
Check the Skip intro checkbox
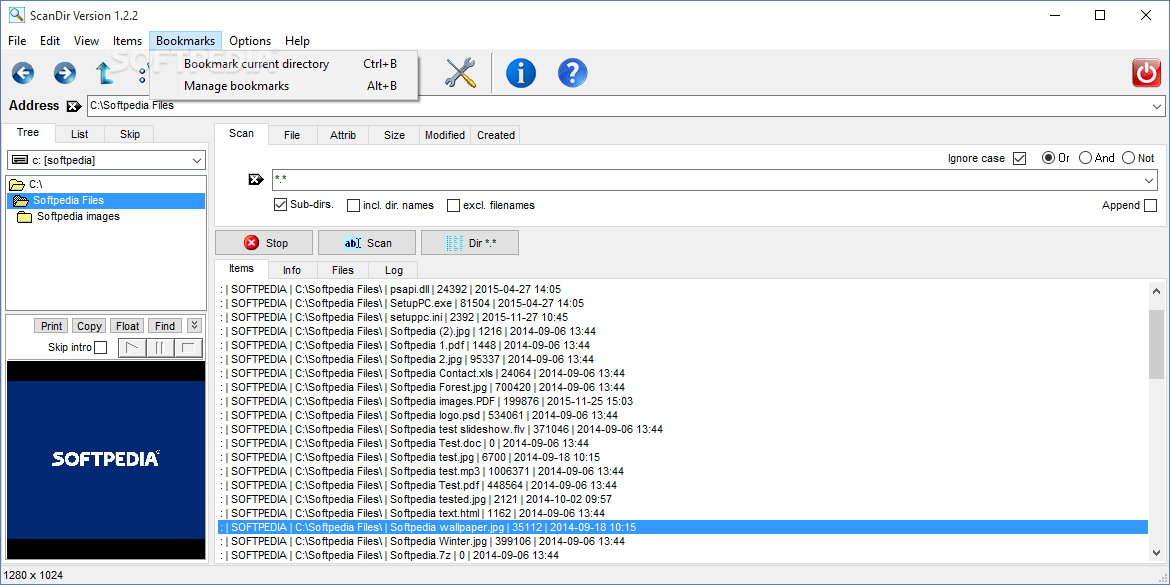pyautogui.click(x=100, y=347)
